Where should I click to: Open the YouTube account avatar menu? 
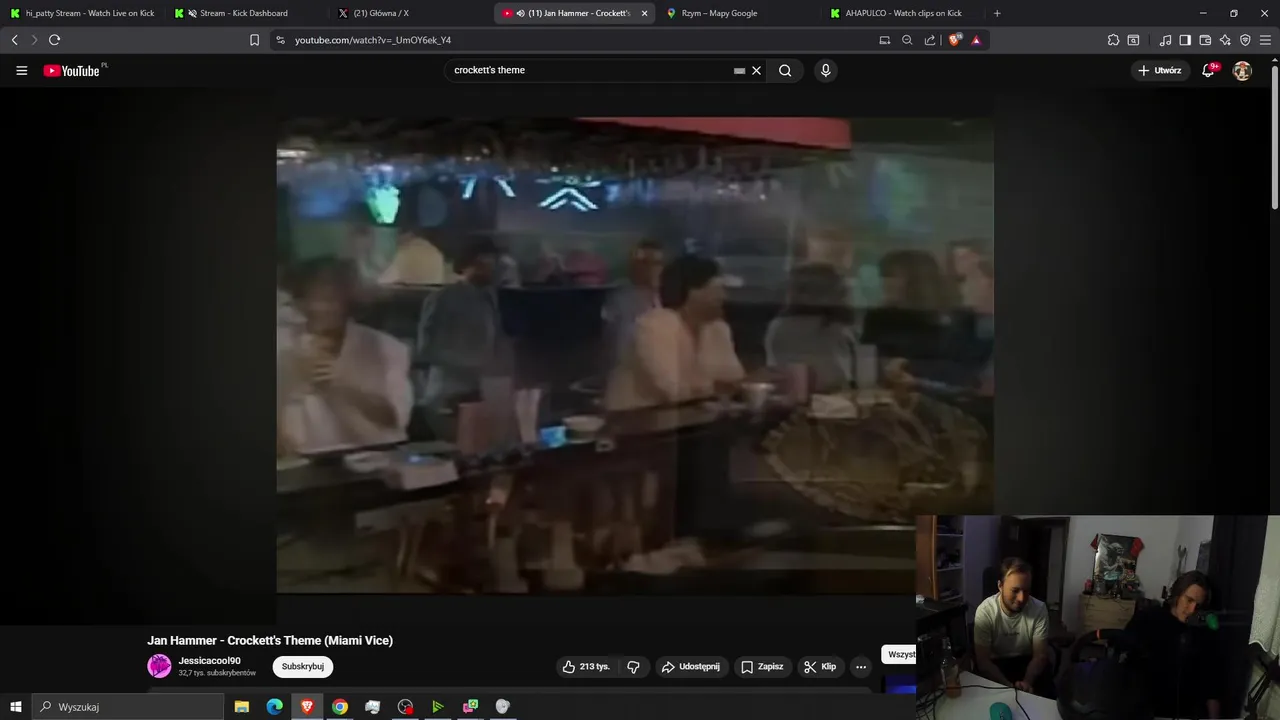(x=1242, y=71)
